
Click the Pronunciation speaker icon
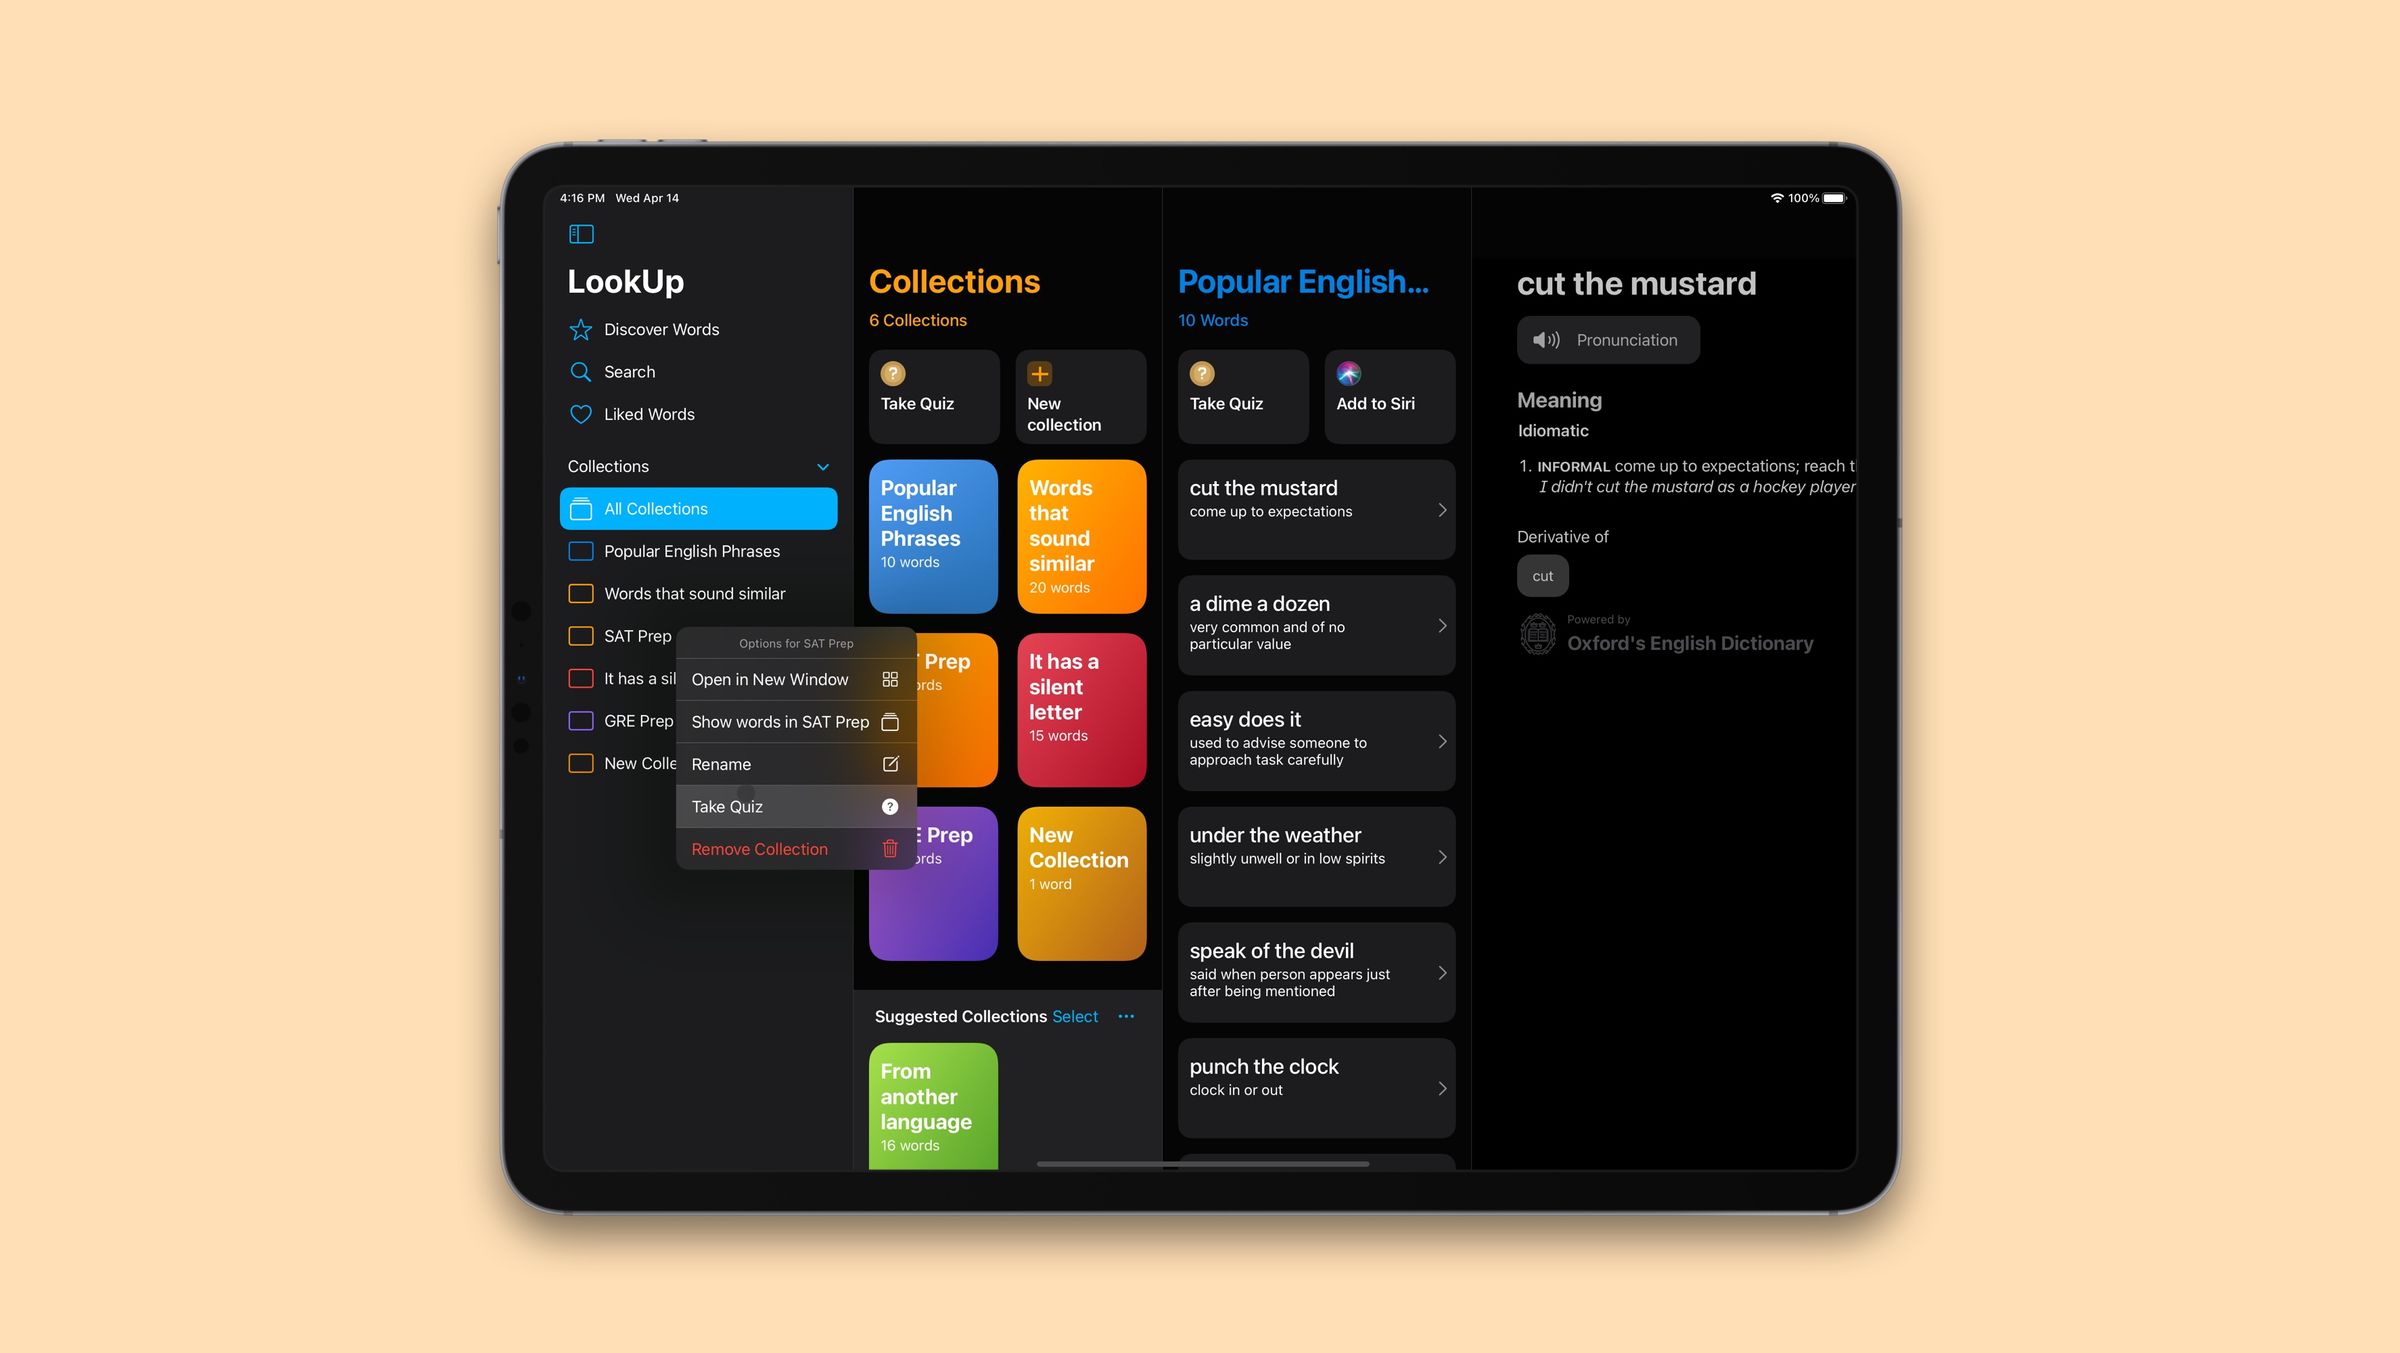(1543, 339)
